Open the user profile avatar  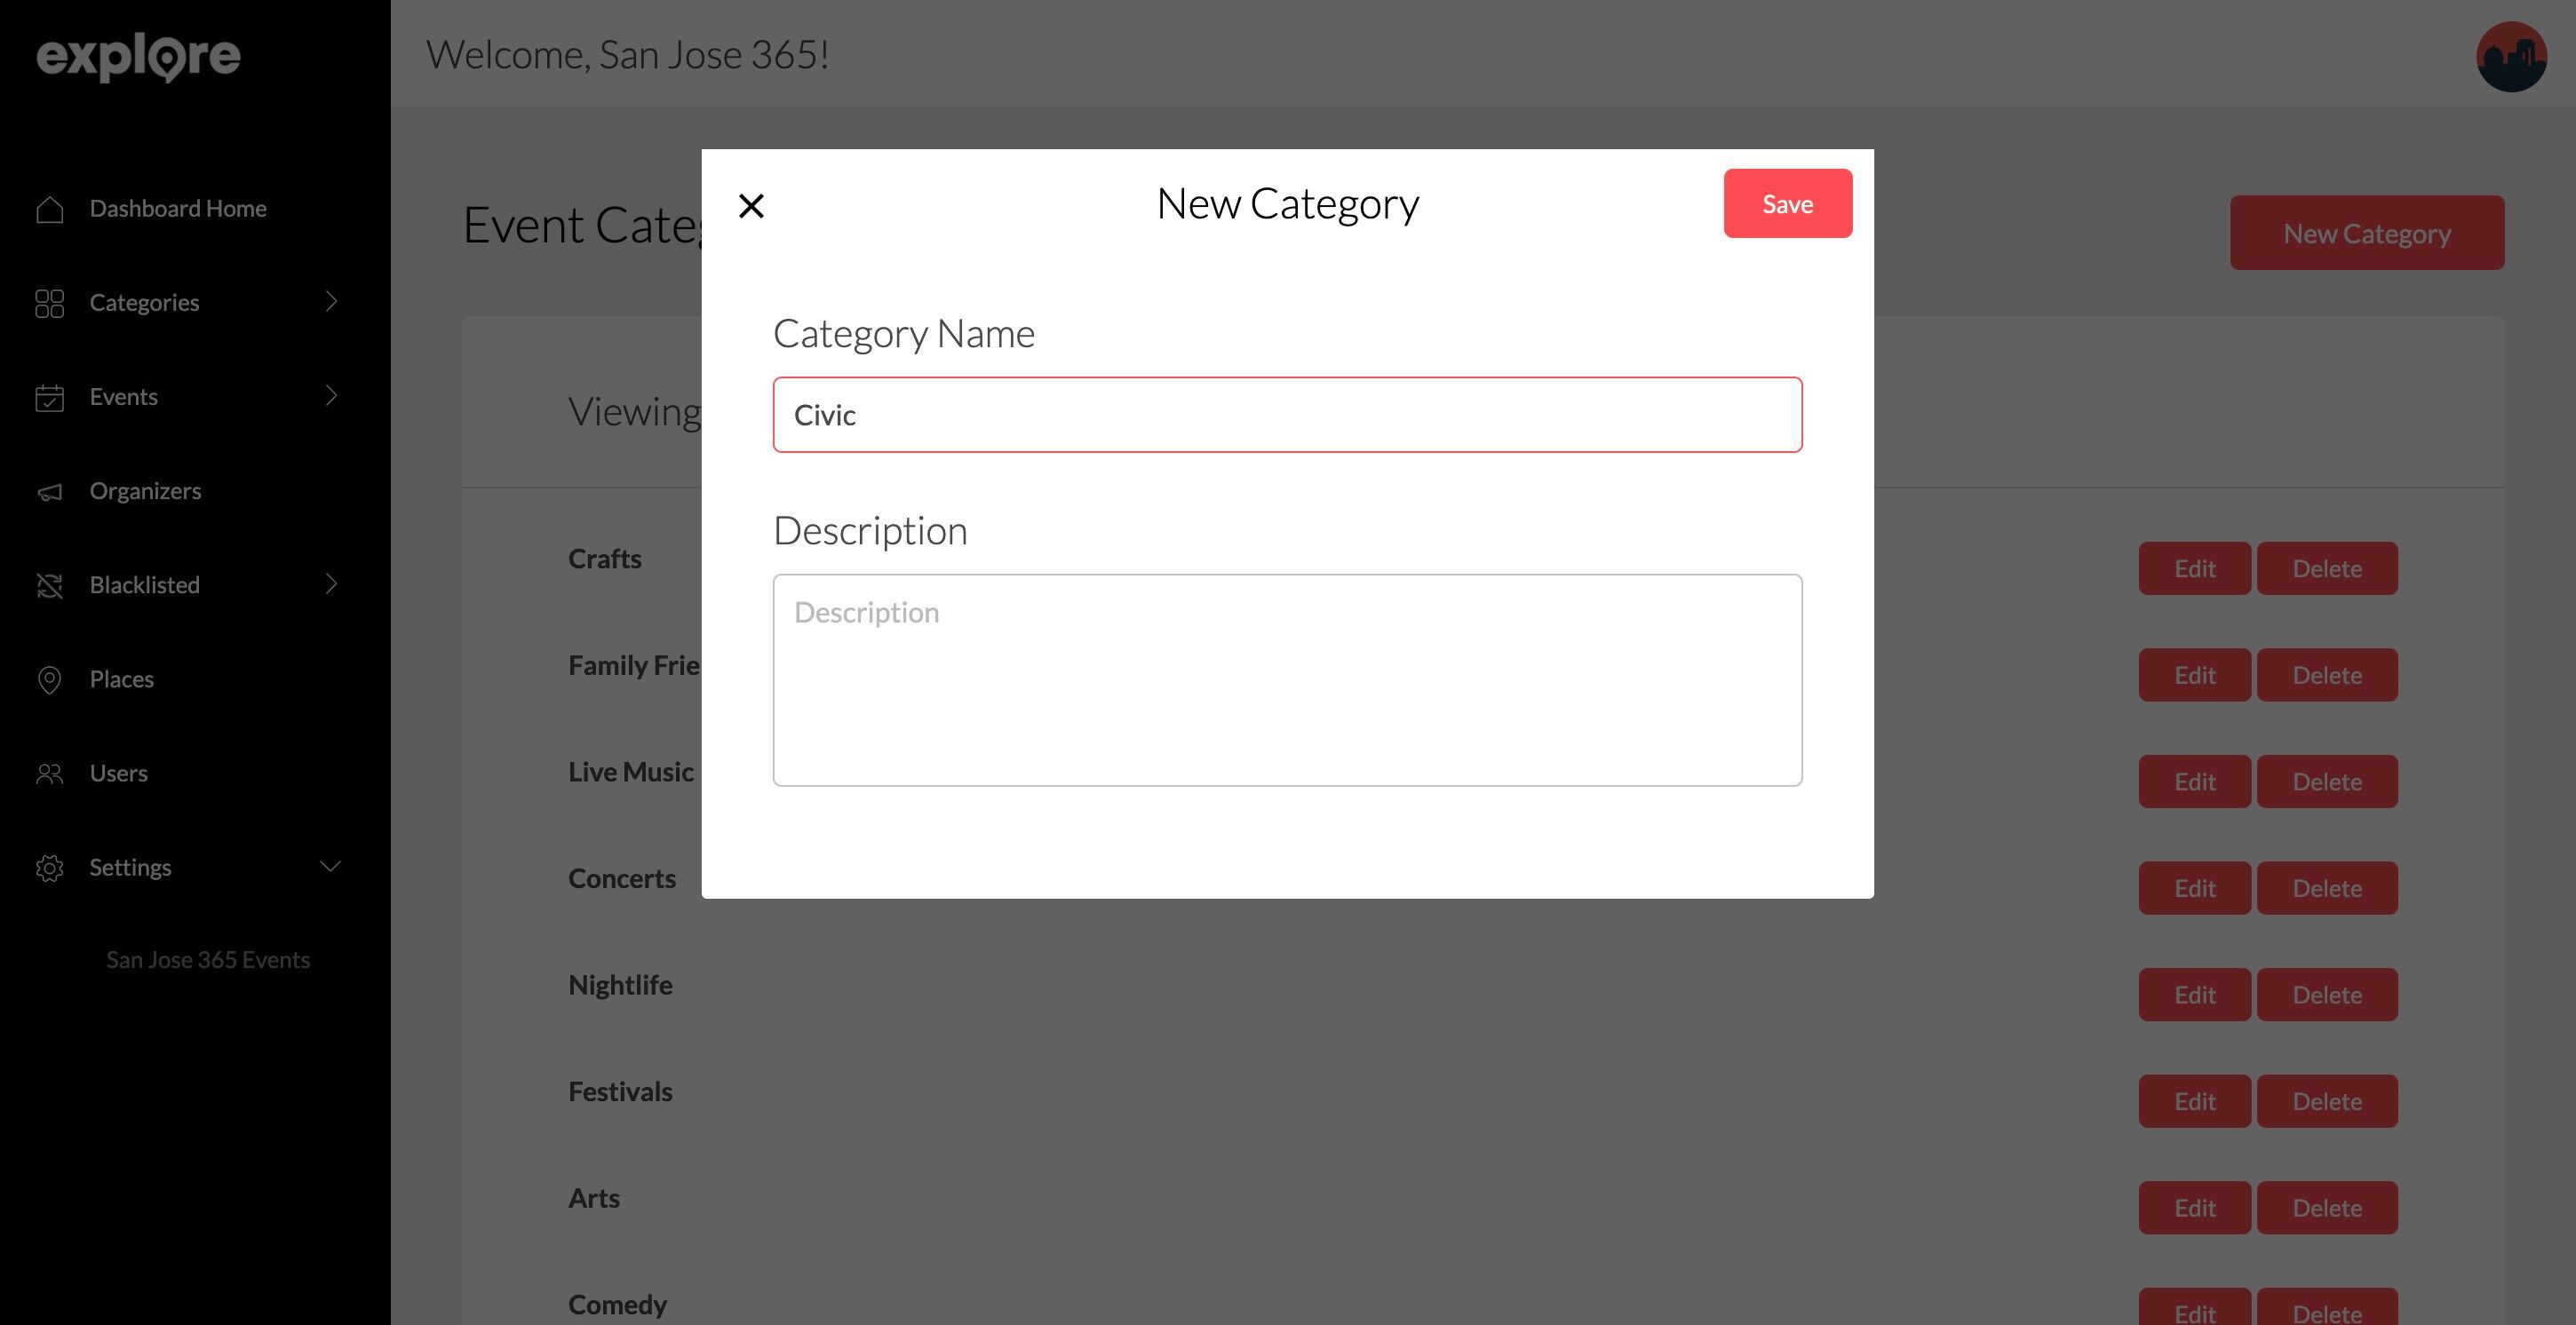pos(2510,57)
